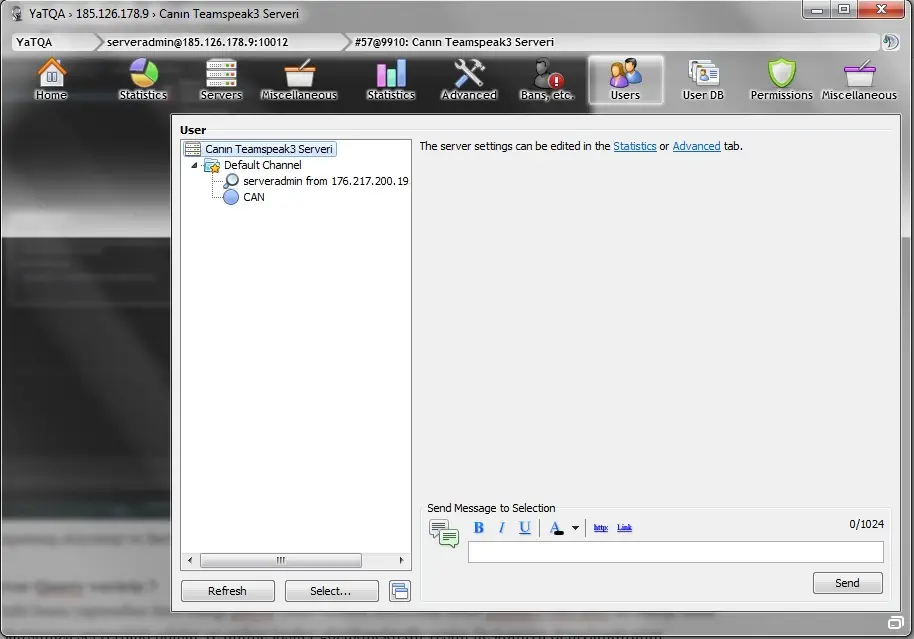
Task: Click the YaTQA breadcrumb segment
Action: coord(52,42)
